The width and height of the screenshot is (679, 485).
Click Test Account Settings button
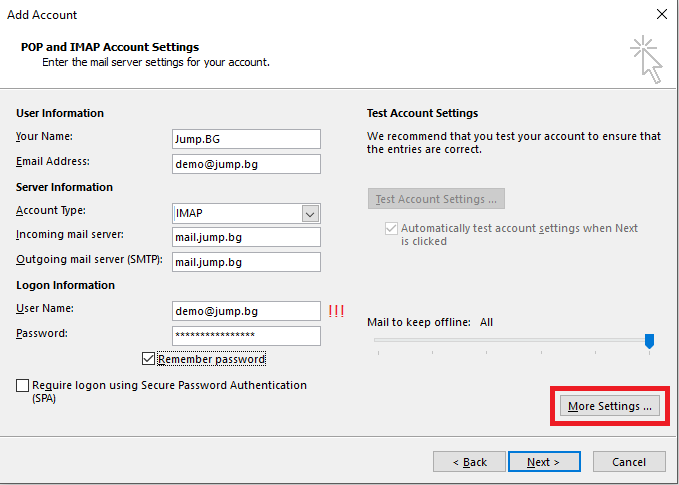(x=436, y=199)
